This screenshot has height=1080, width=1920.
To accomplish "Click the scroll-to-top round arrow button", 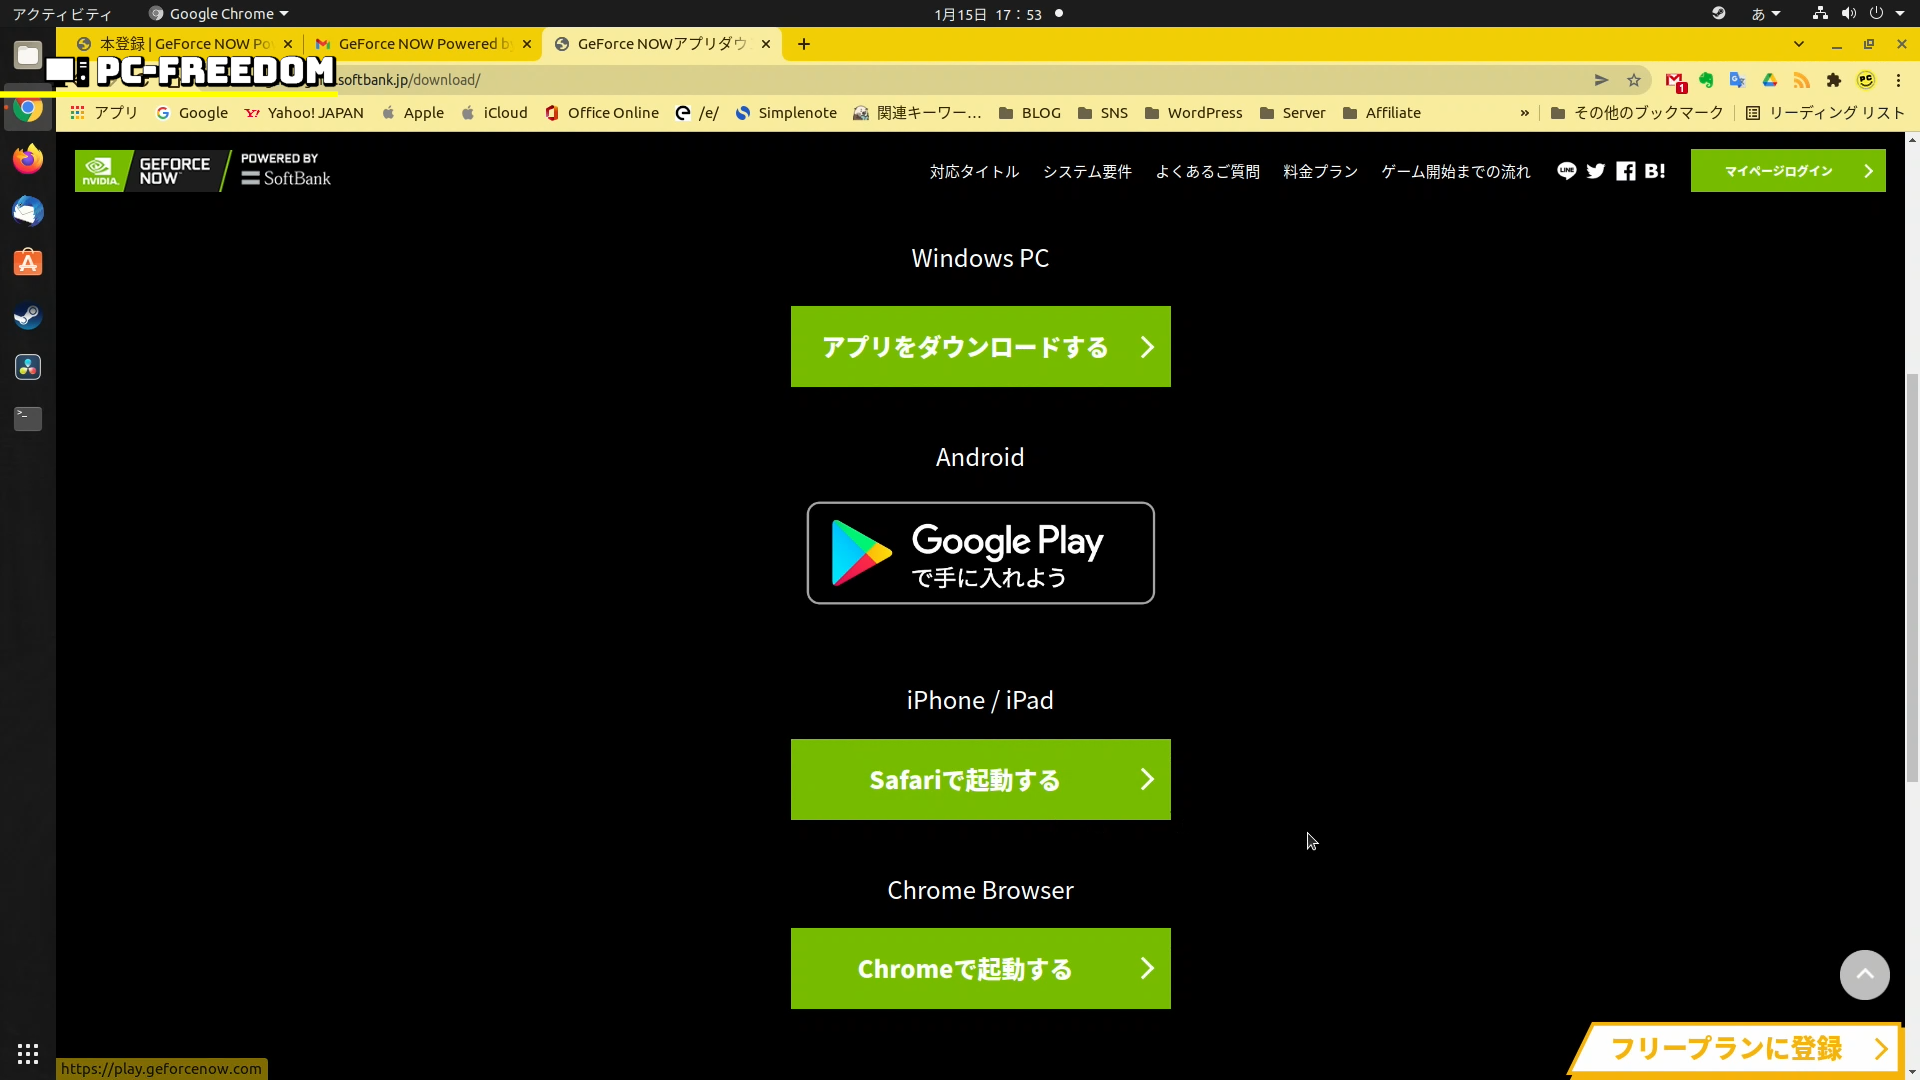I will (1864, 974).
